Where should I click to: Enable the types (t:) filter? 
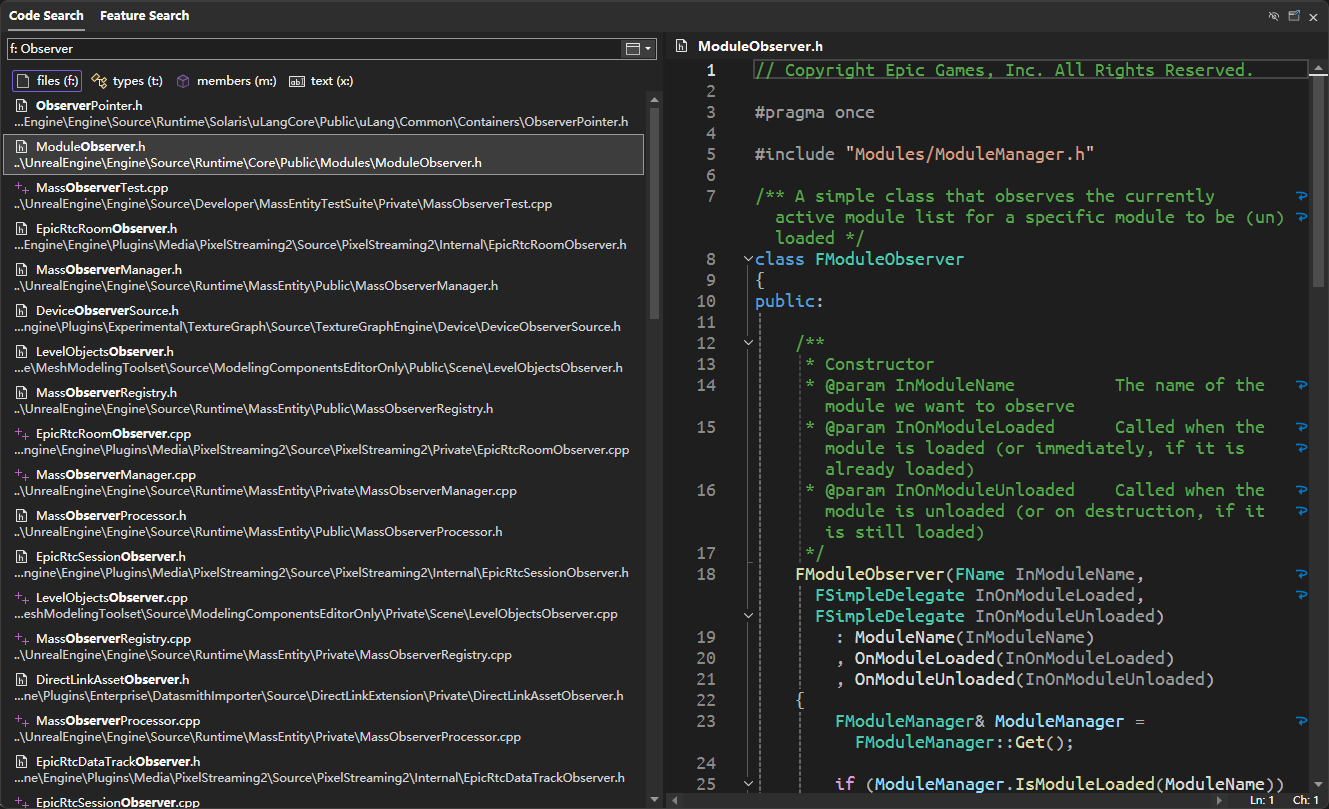(127, 81)
